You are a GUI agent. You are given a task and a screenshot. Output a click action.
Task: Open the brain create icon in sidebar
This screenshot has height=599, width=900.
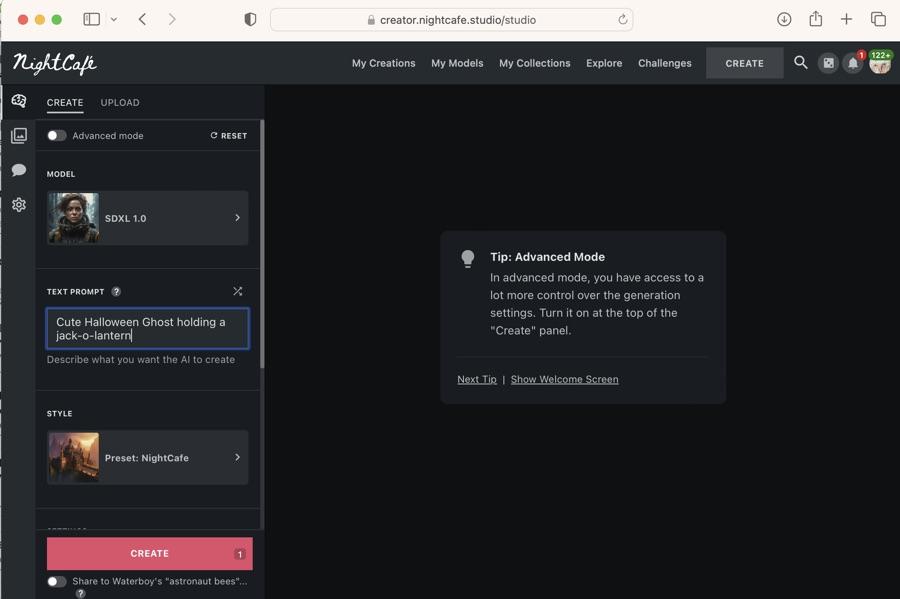tap(19, 101)
